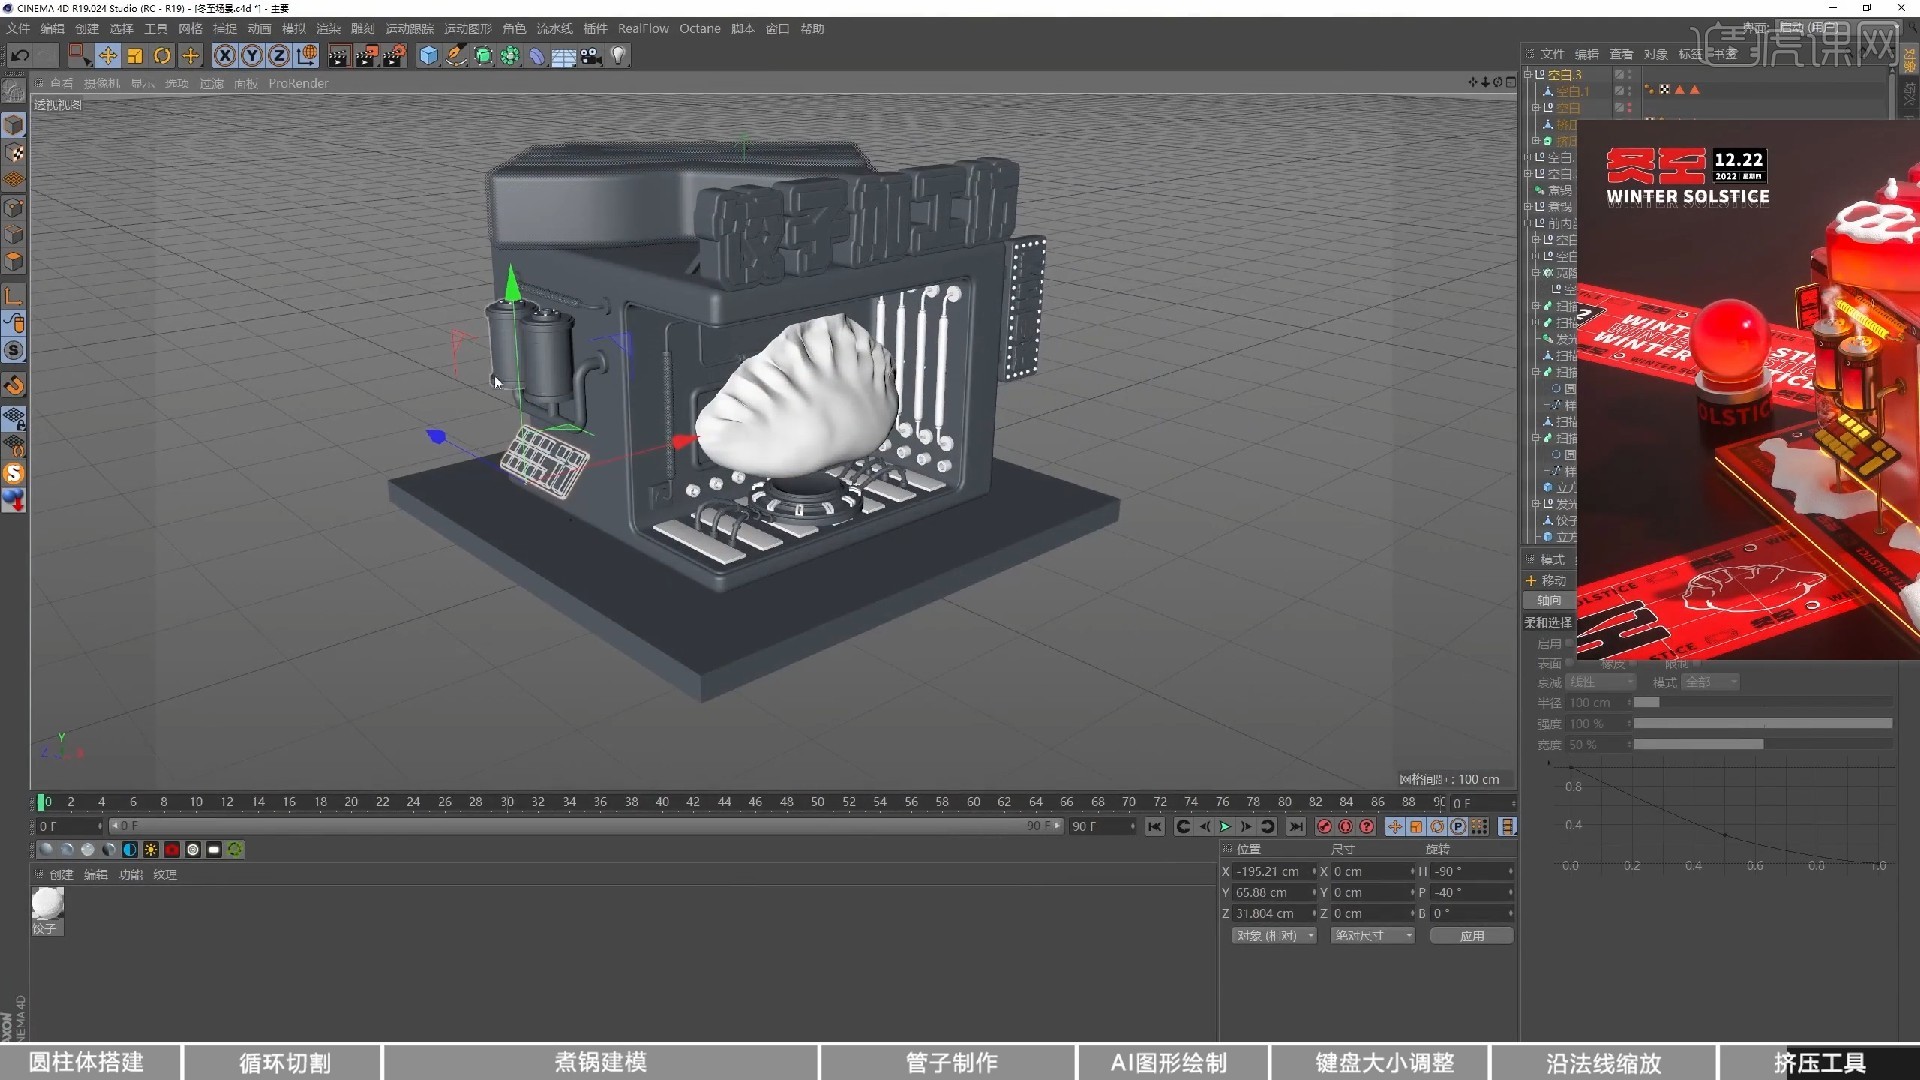Toggle Z axis lock

279,56
